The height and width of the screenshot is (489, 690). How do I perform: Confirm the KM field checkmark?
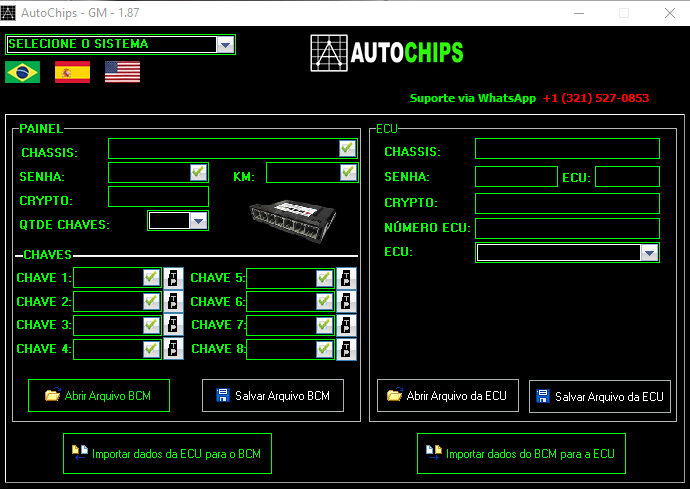348,172
